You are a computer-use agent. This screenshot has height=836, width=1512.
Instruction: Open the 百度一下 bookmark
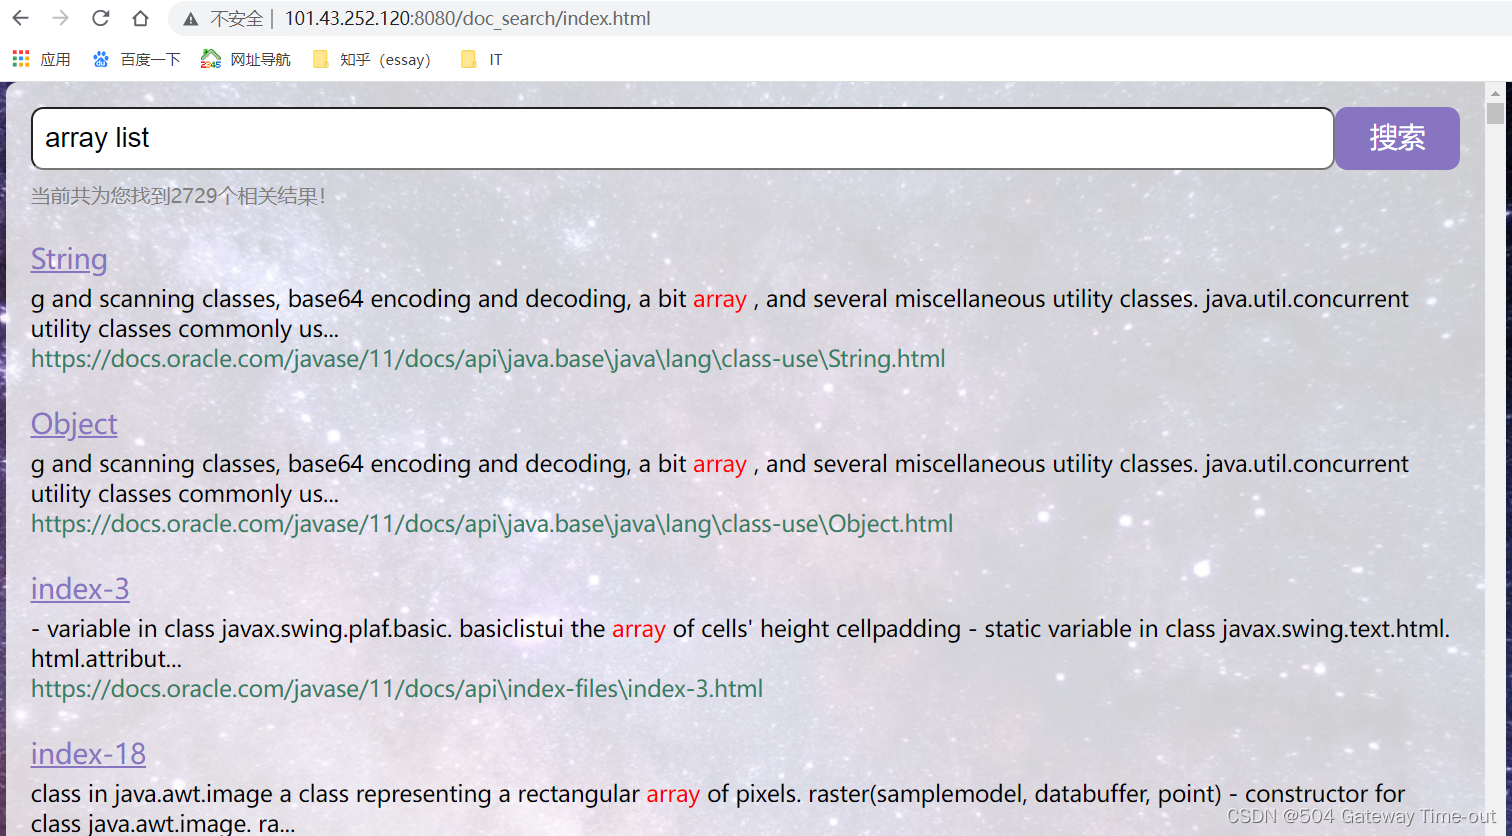[136, 59]
